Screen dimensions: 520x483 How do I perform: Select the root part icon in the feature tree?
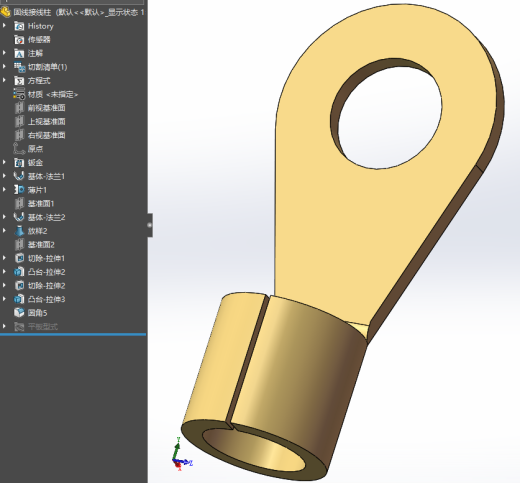pos(6,12)
